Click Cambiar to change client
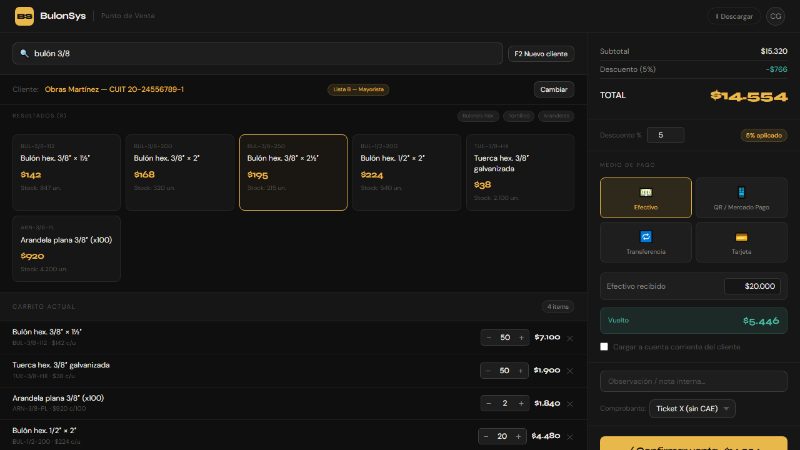 pos(554,90)
